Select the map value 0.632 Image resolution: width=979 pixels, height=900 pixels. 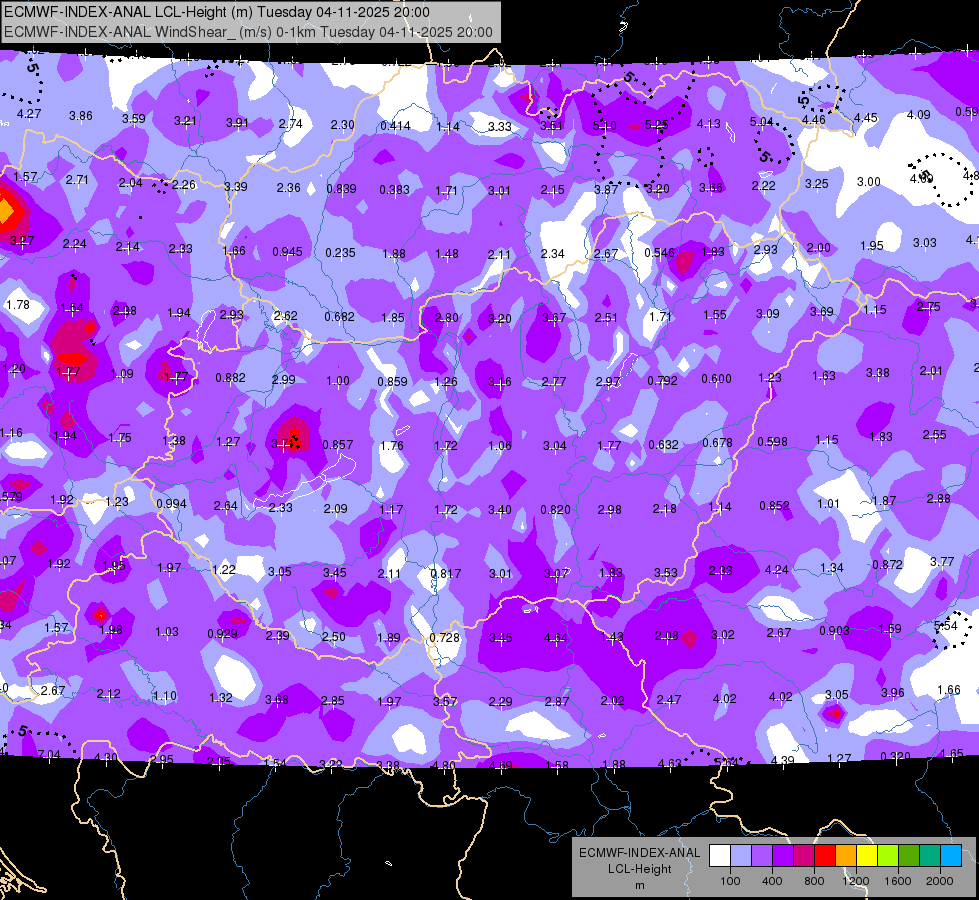(663, 445)
